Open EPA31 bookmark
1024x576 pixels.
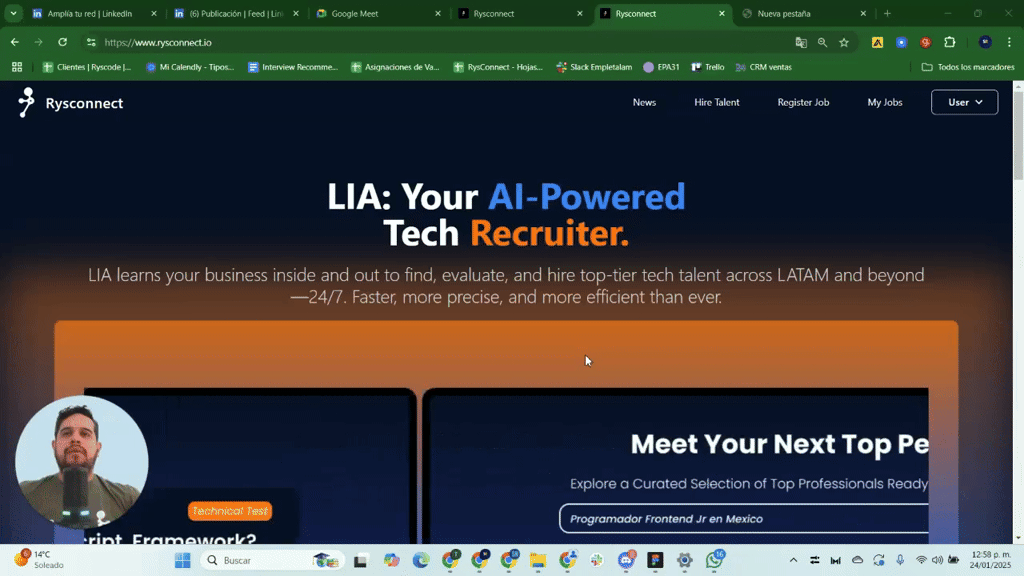(662, 67)
